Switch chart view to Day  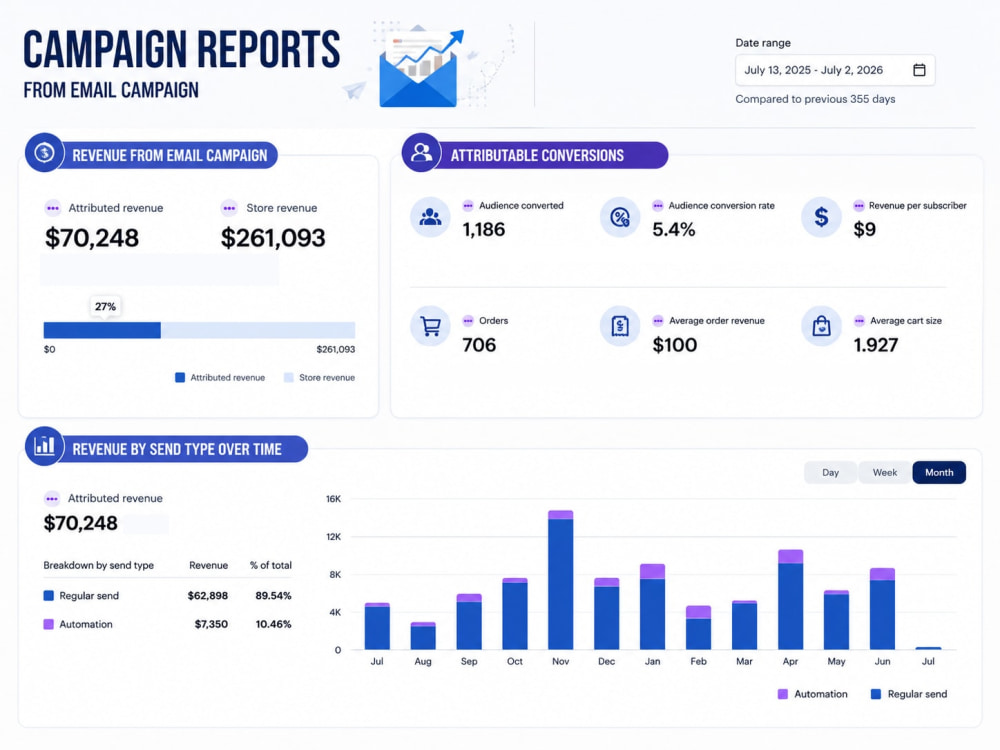[830, 473]
